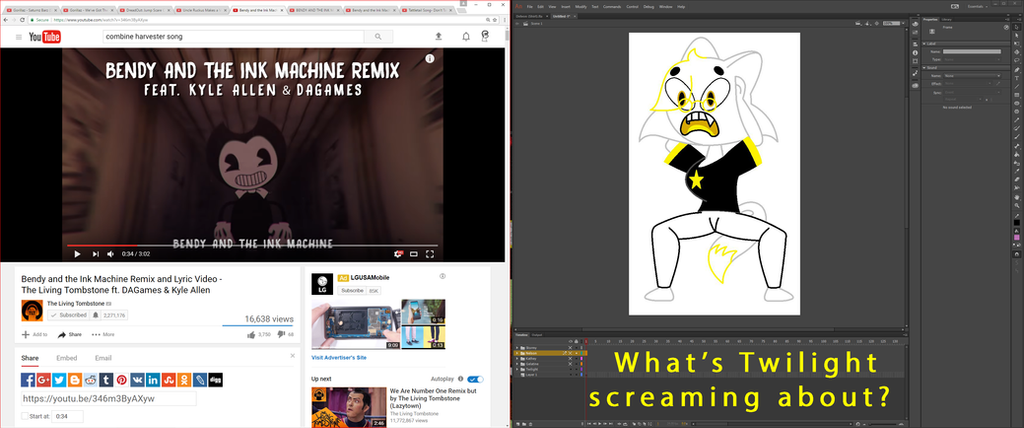Viewport: 1024px width, 428px height.
Task: Expand the Nelson layer folder
Action: click(x=517, y=354)
